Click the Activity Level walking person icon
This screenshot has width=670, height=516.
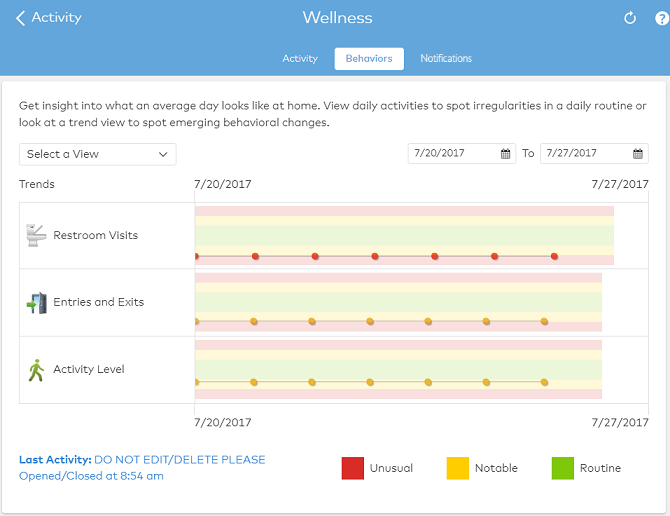click(x=36, y=370)
